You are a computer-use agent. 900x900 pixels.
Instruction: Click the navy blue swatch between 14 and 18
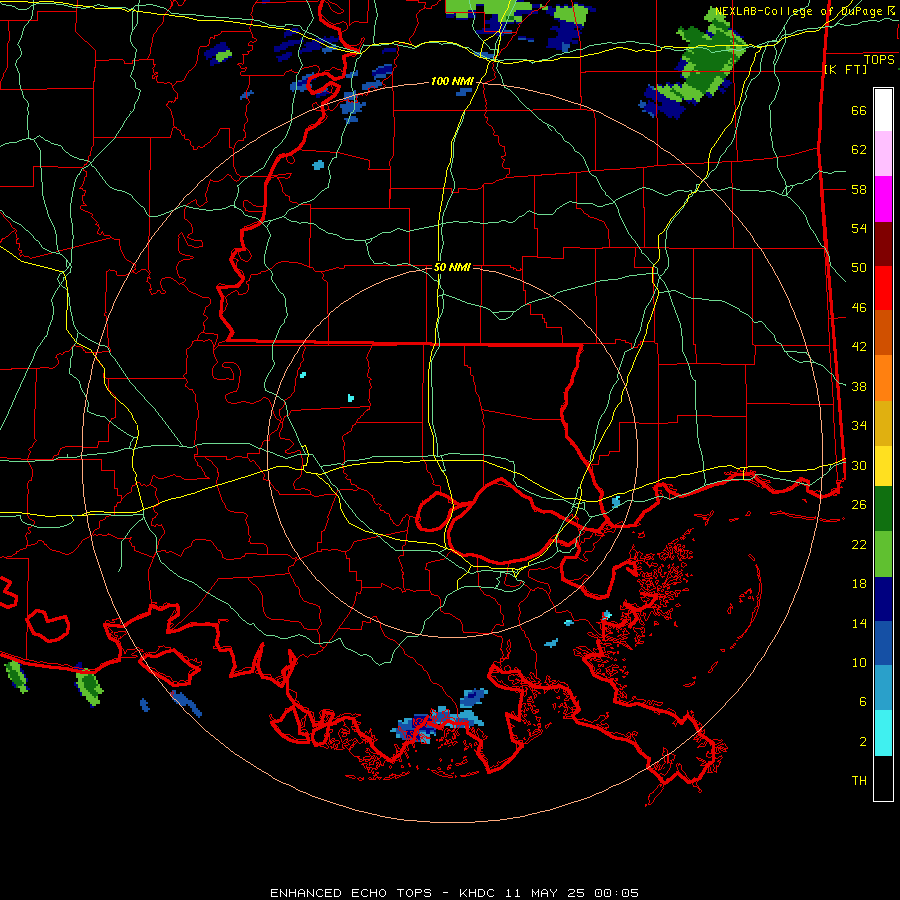pos(883,599)
